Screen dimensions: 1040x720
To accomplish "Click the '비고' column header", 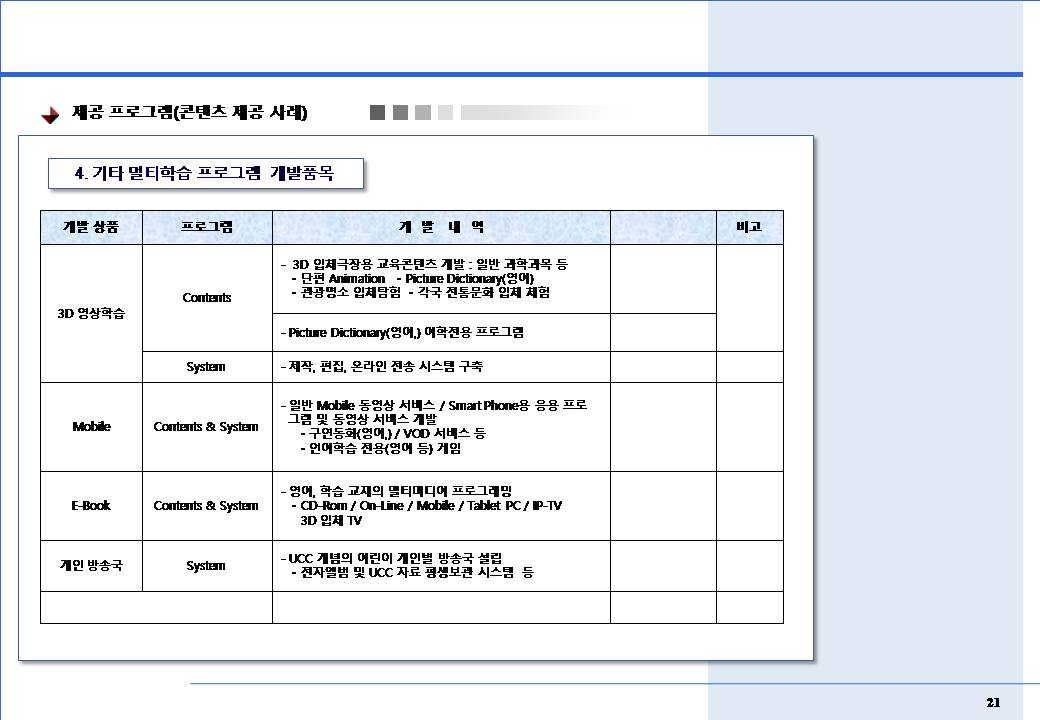I will pos(749,228).
